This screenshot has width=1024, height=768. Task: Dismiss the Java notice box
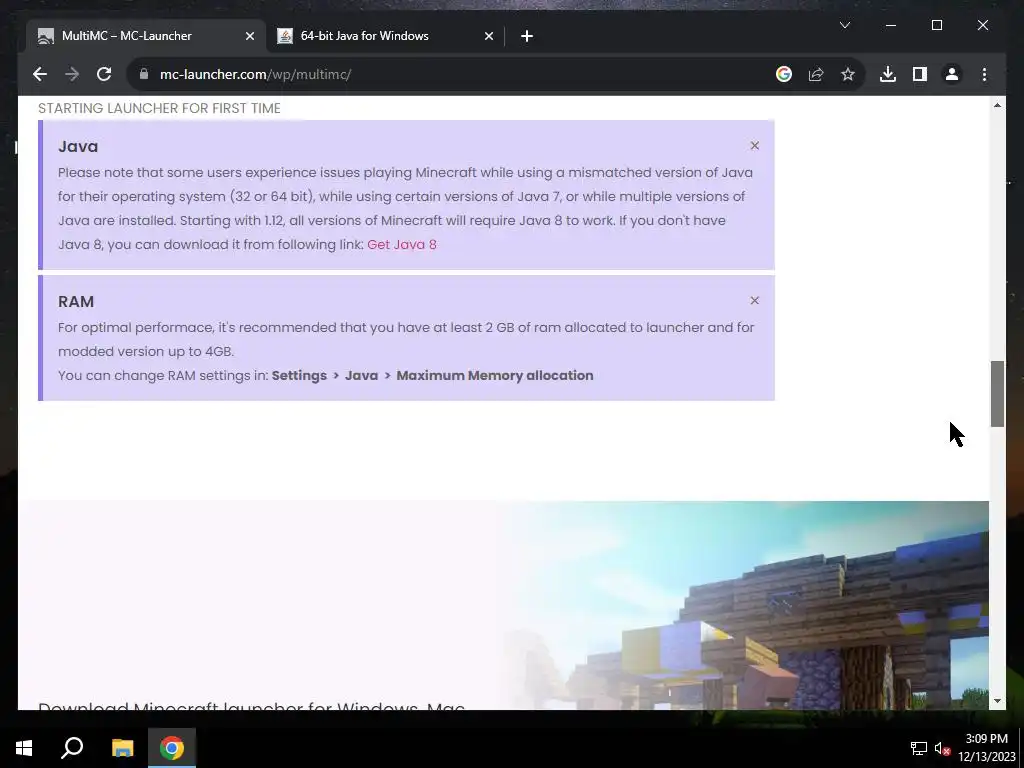[755, 146]
